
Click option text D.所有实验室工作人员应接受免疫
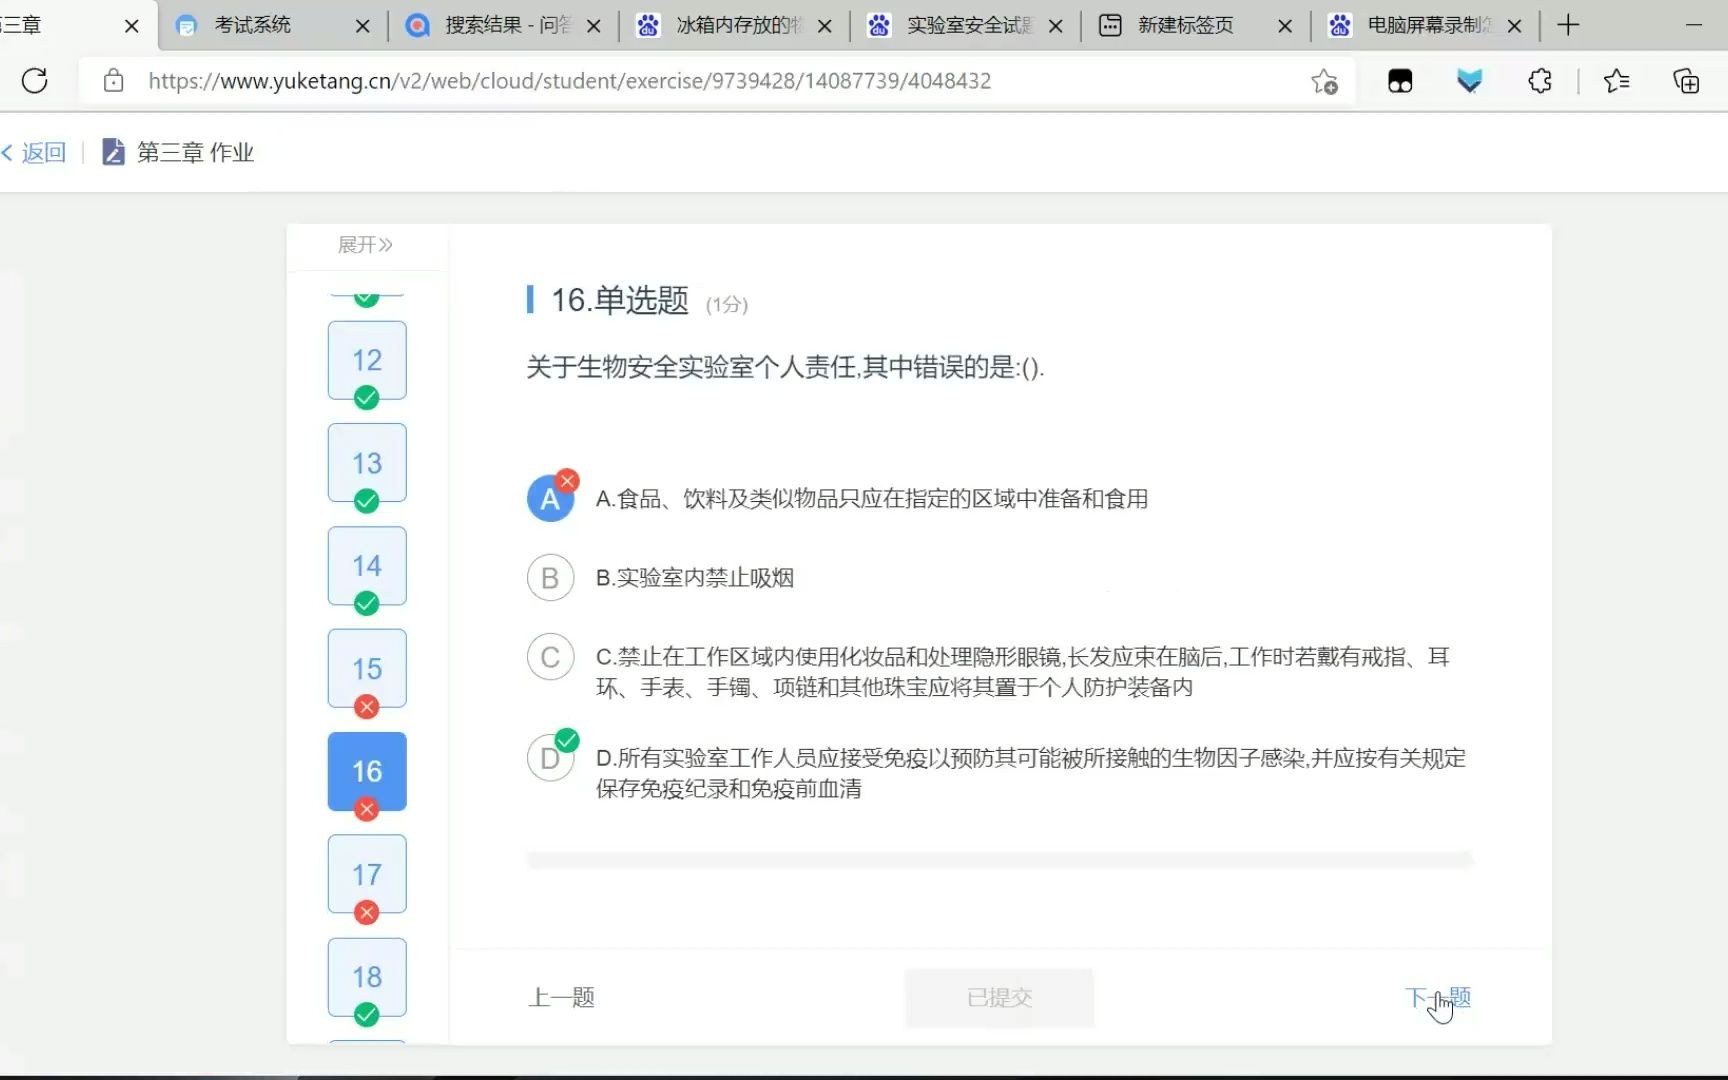click(1031, 773)
